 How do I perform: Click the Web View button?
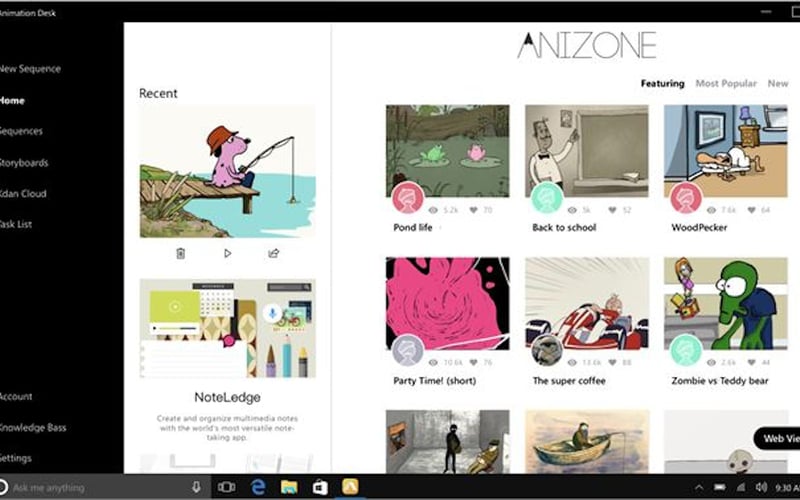click(777, 438)
